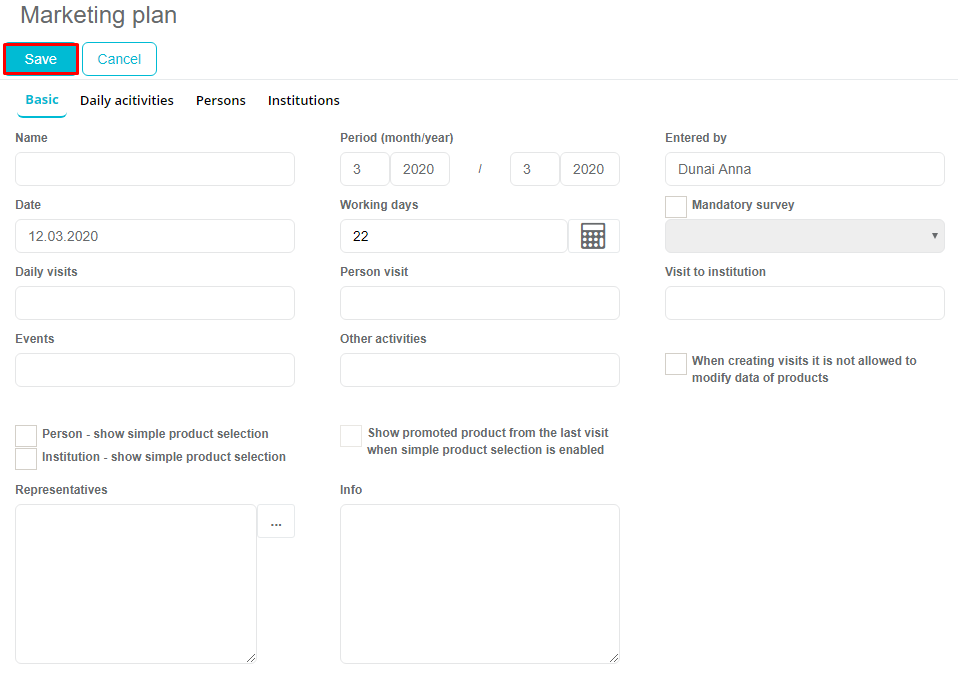Enable the Mandatory survey checkbox
This screenshot has height=677, width=958.
[676, 206]
